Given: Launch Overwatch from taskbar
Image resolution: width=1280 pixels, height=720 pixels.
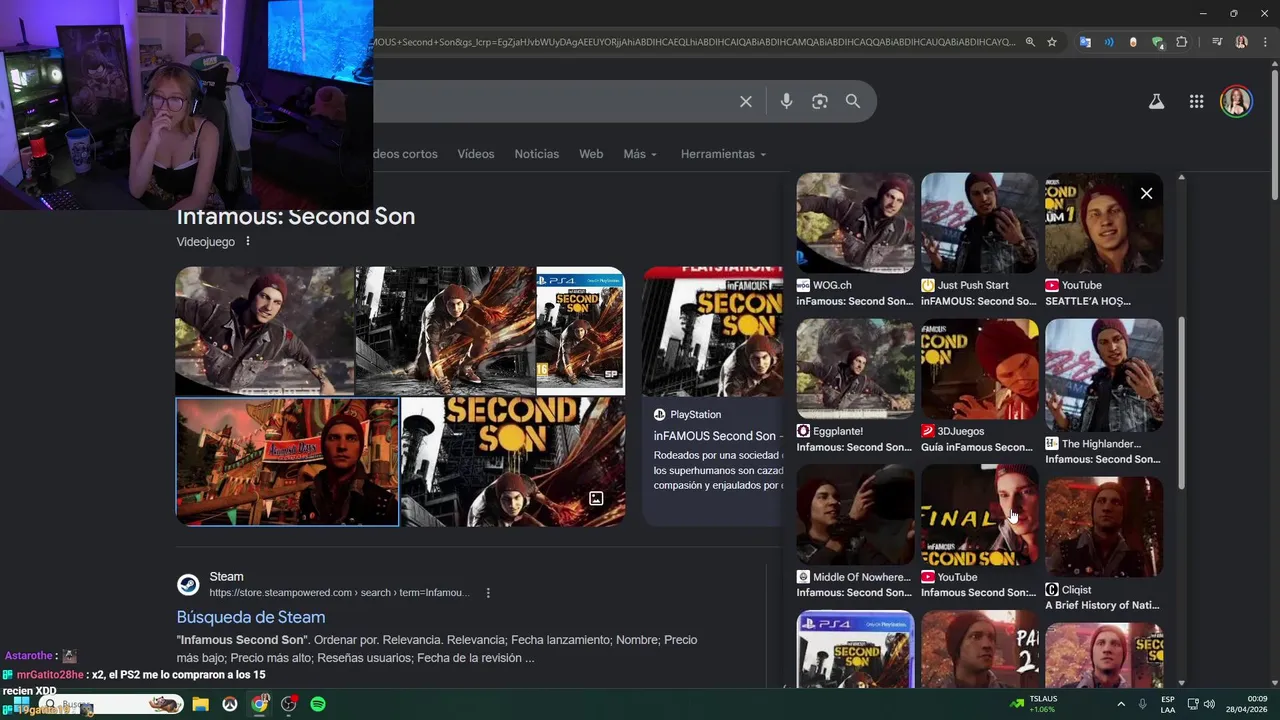Looking at the screenshot, I should (x=230, y=704).
